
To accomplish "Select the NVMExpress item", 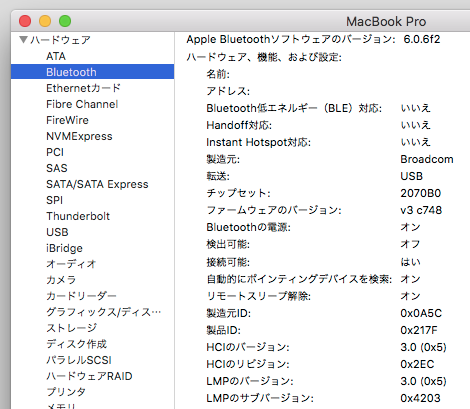I will tap(79, 136).
